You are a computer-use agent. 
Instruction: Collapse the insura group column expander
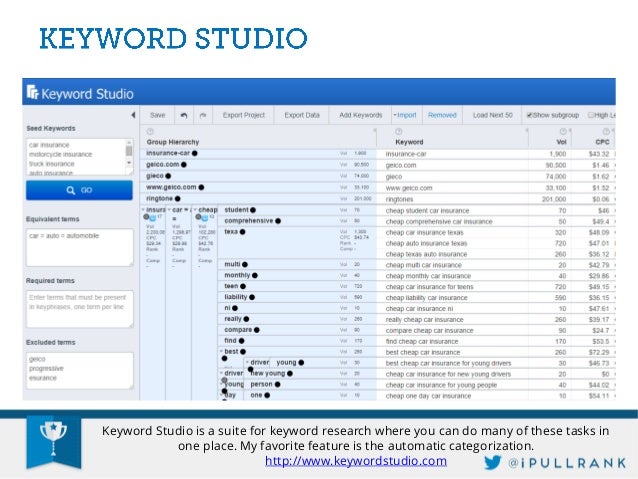click(x=143, y=210)
